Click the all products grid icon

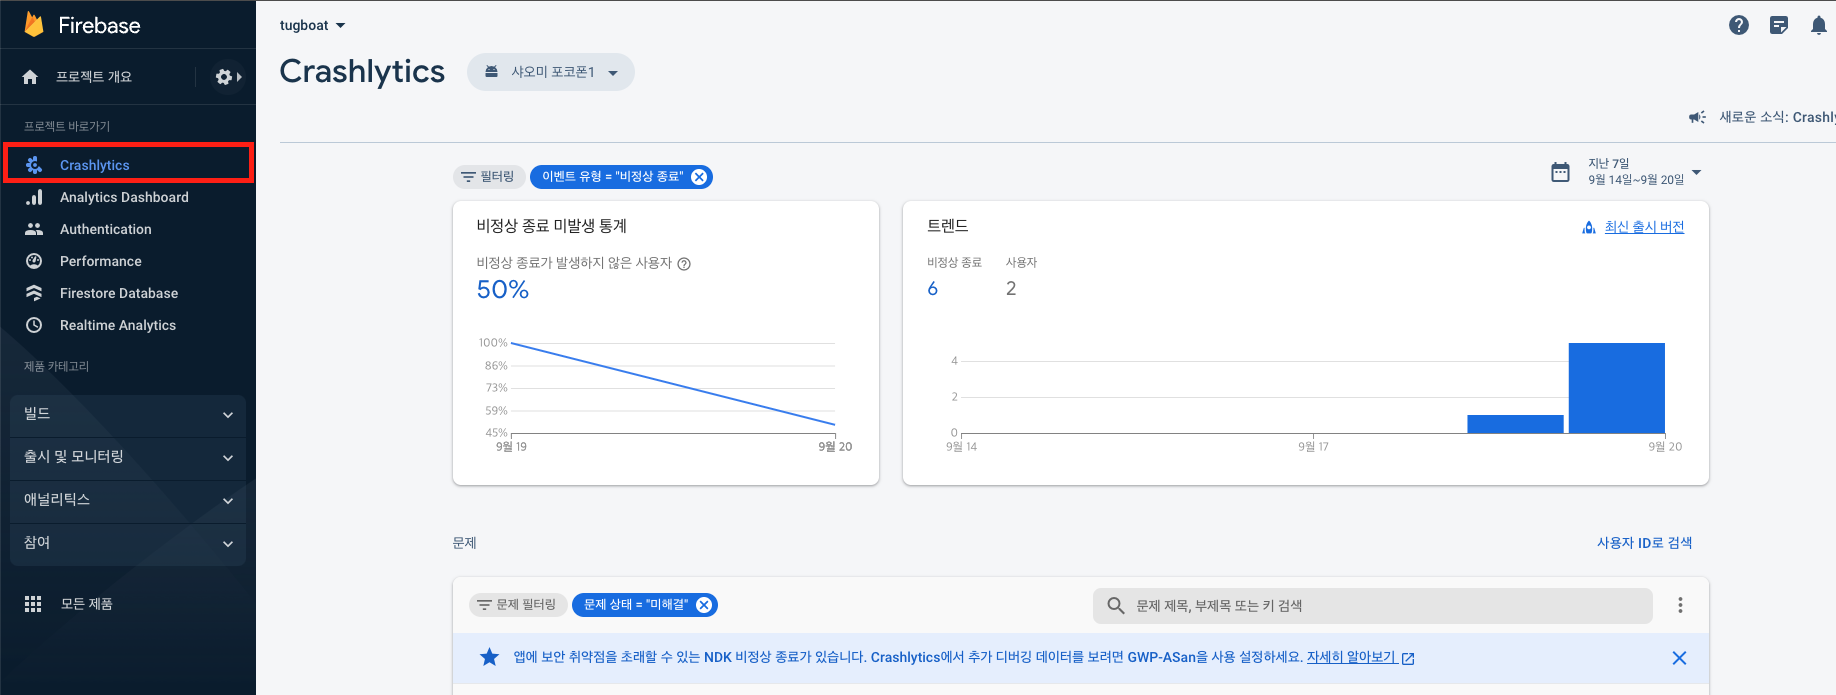[33, 604]
